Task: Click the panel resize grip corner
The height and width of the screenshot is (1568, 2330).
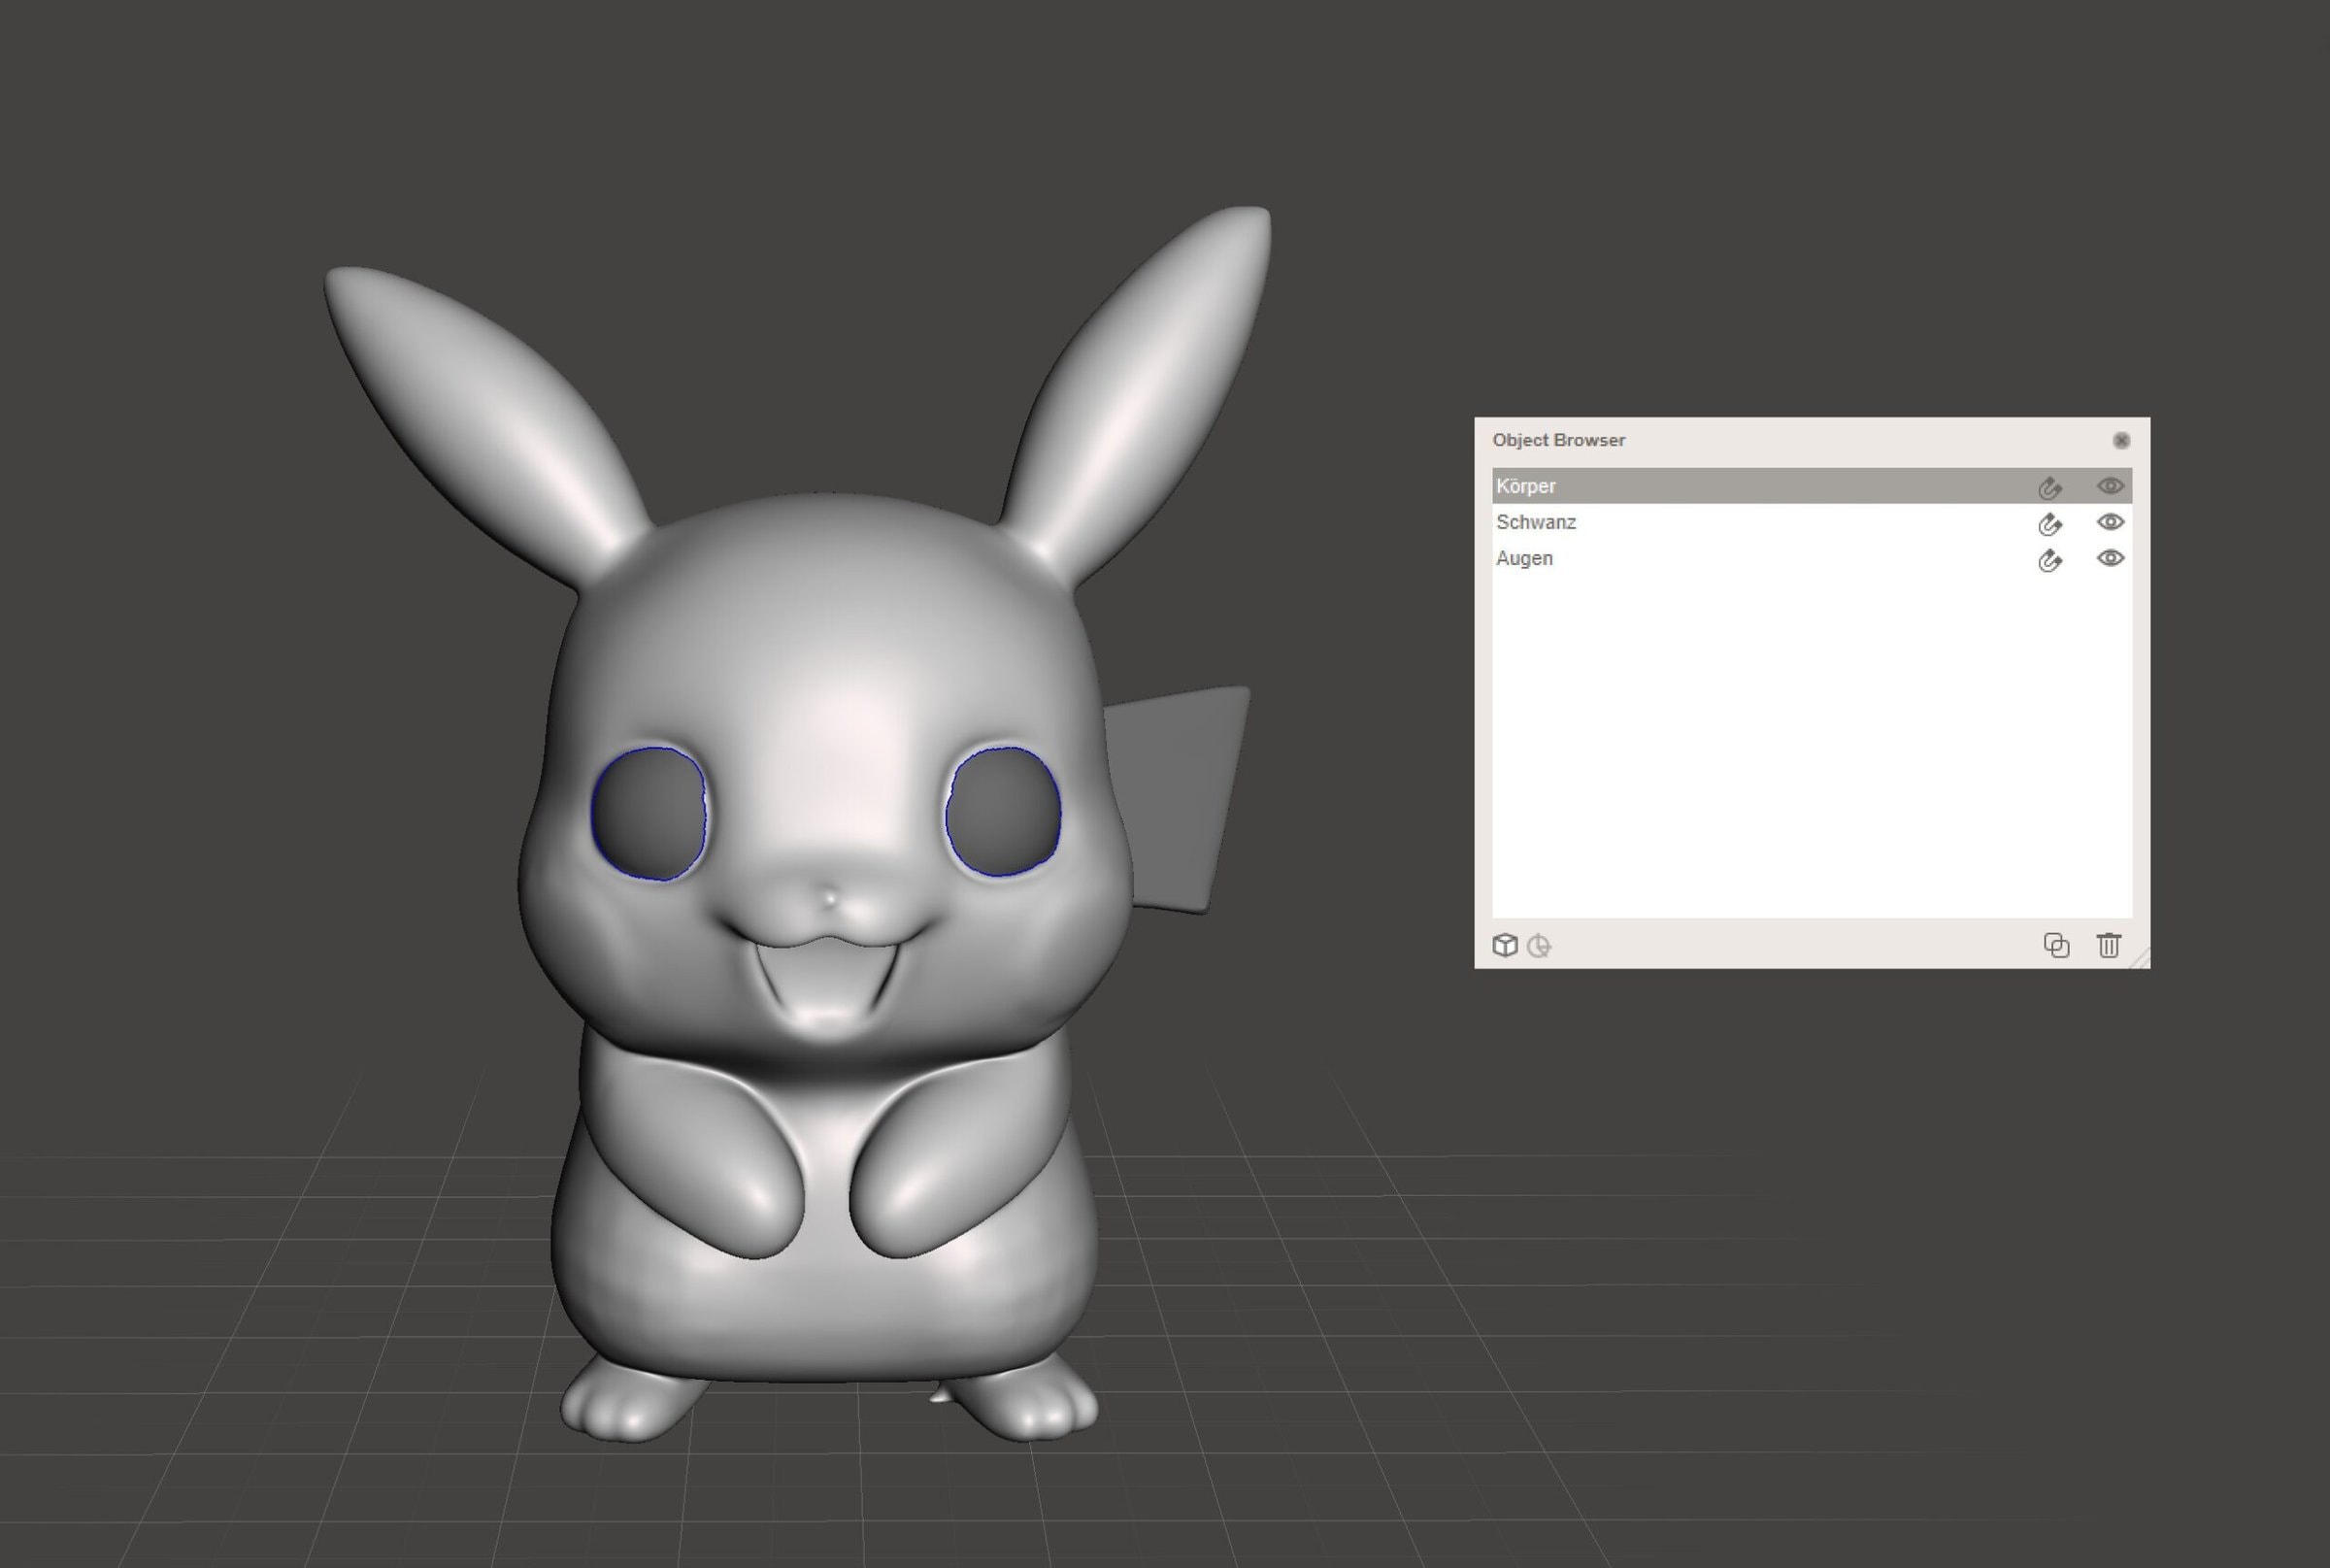Action: pyautogui.click(x=2141, y=960)
